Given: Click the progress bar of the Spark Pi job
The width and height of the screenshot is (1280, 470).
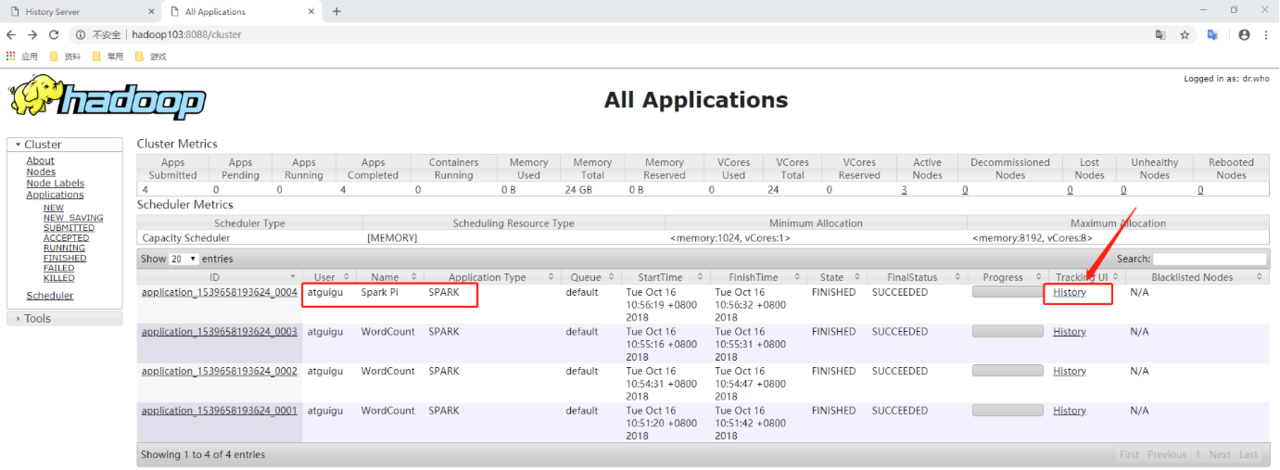Looking at the screenshot, I should (1007, 292).
